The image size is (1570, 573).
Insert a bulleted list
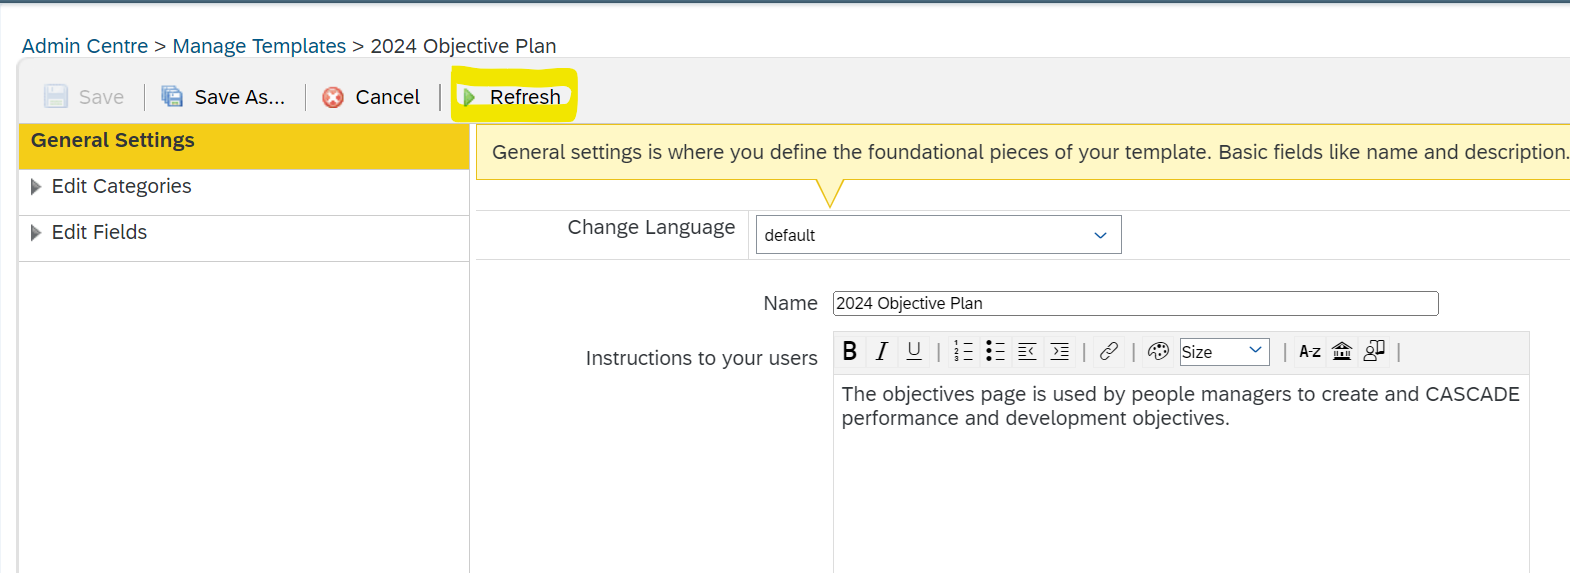(995, 351)
